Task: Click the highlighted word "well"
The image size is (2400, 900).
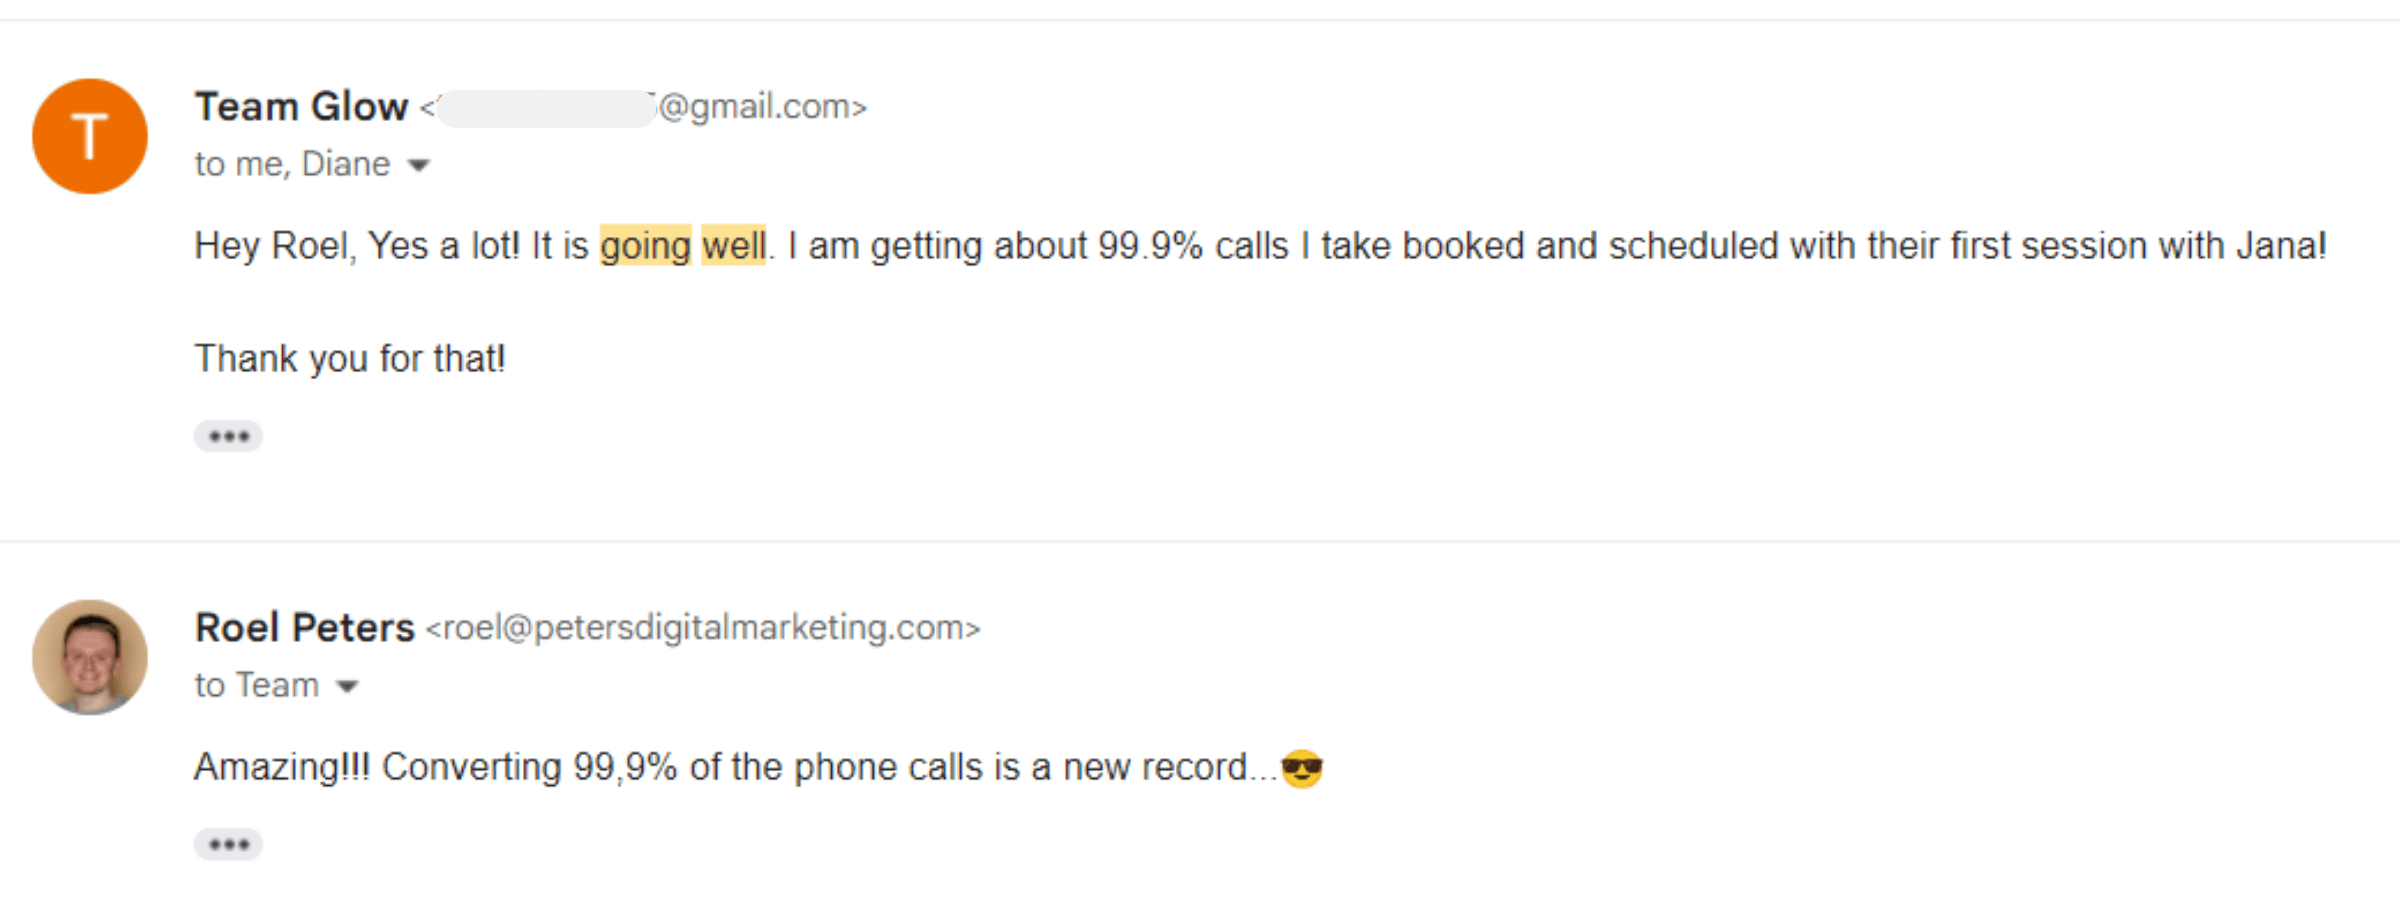Action: coord(734,246)
